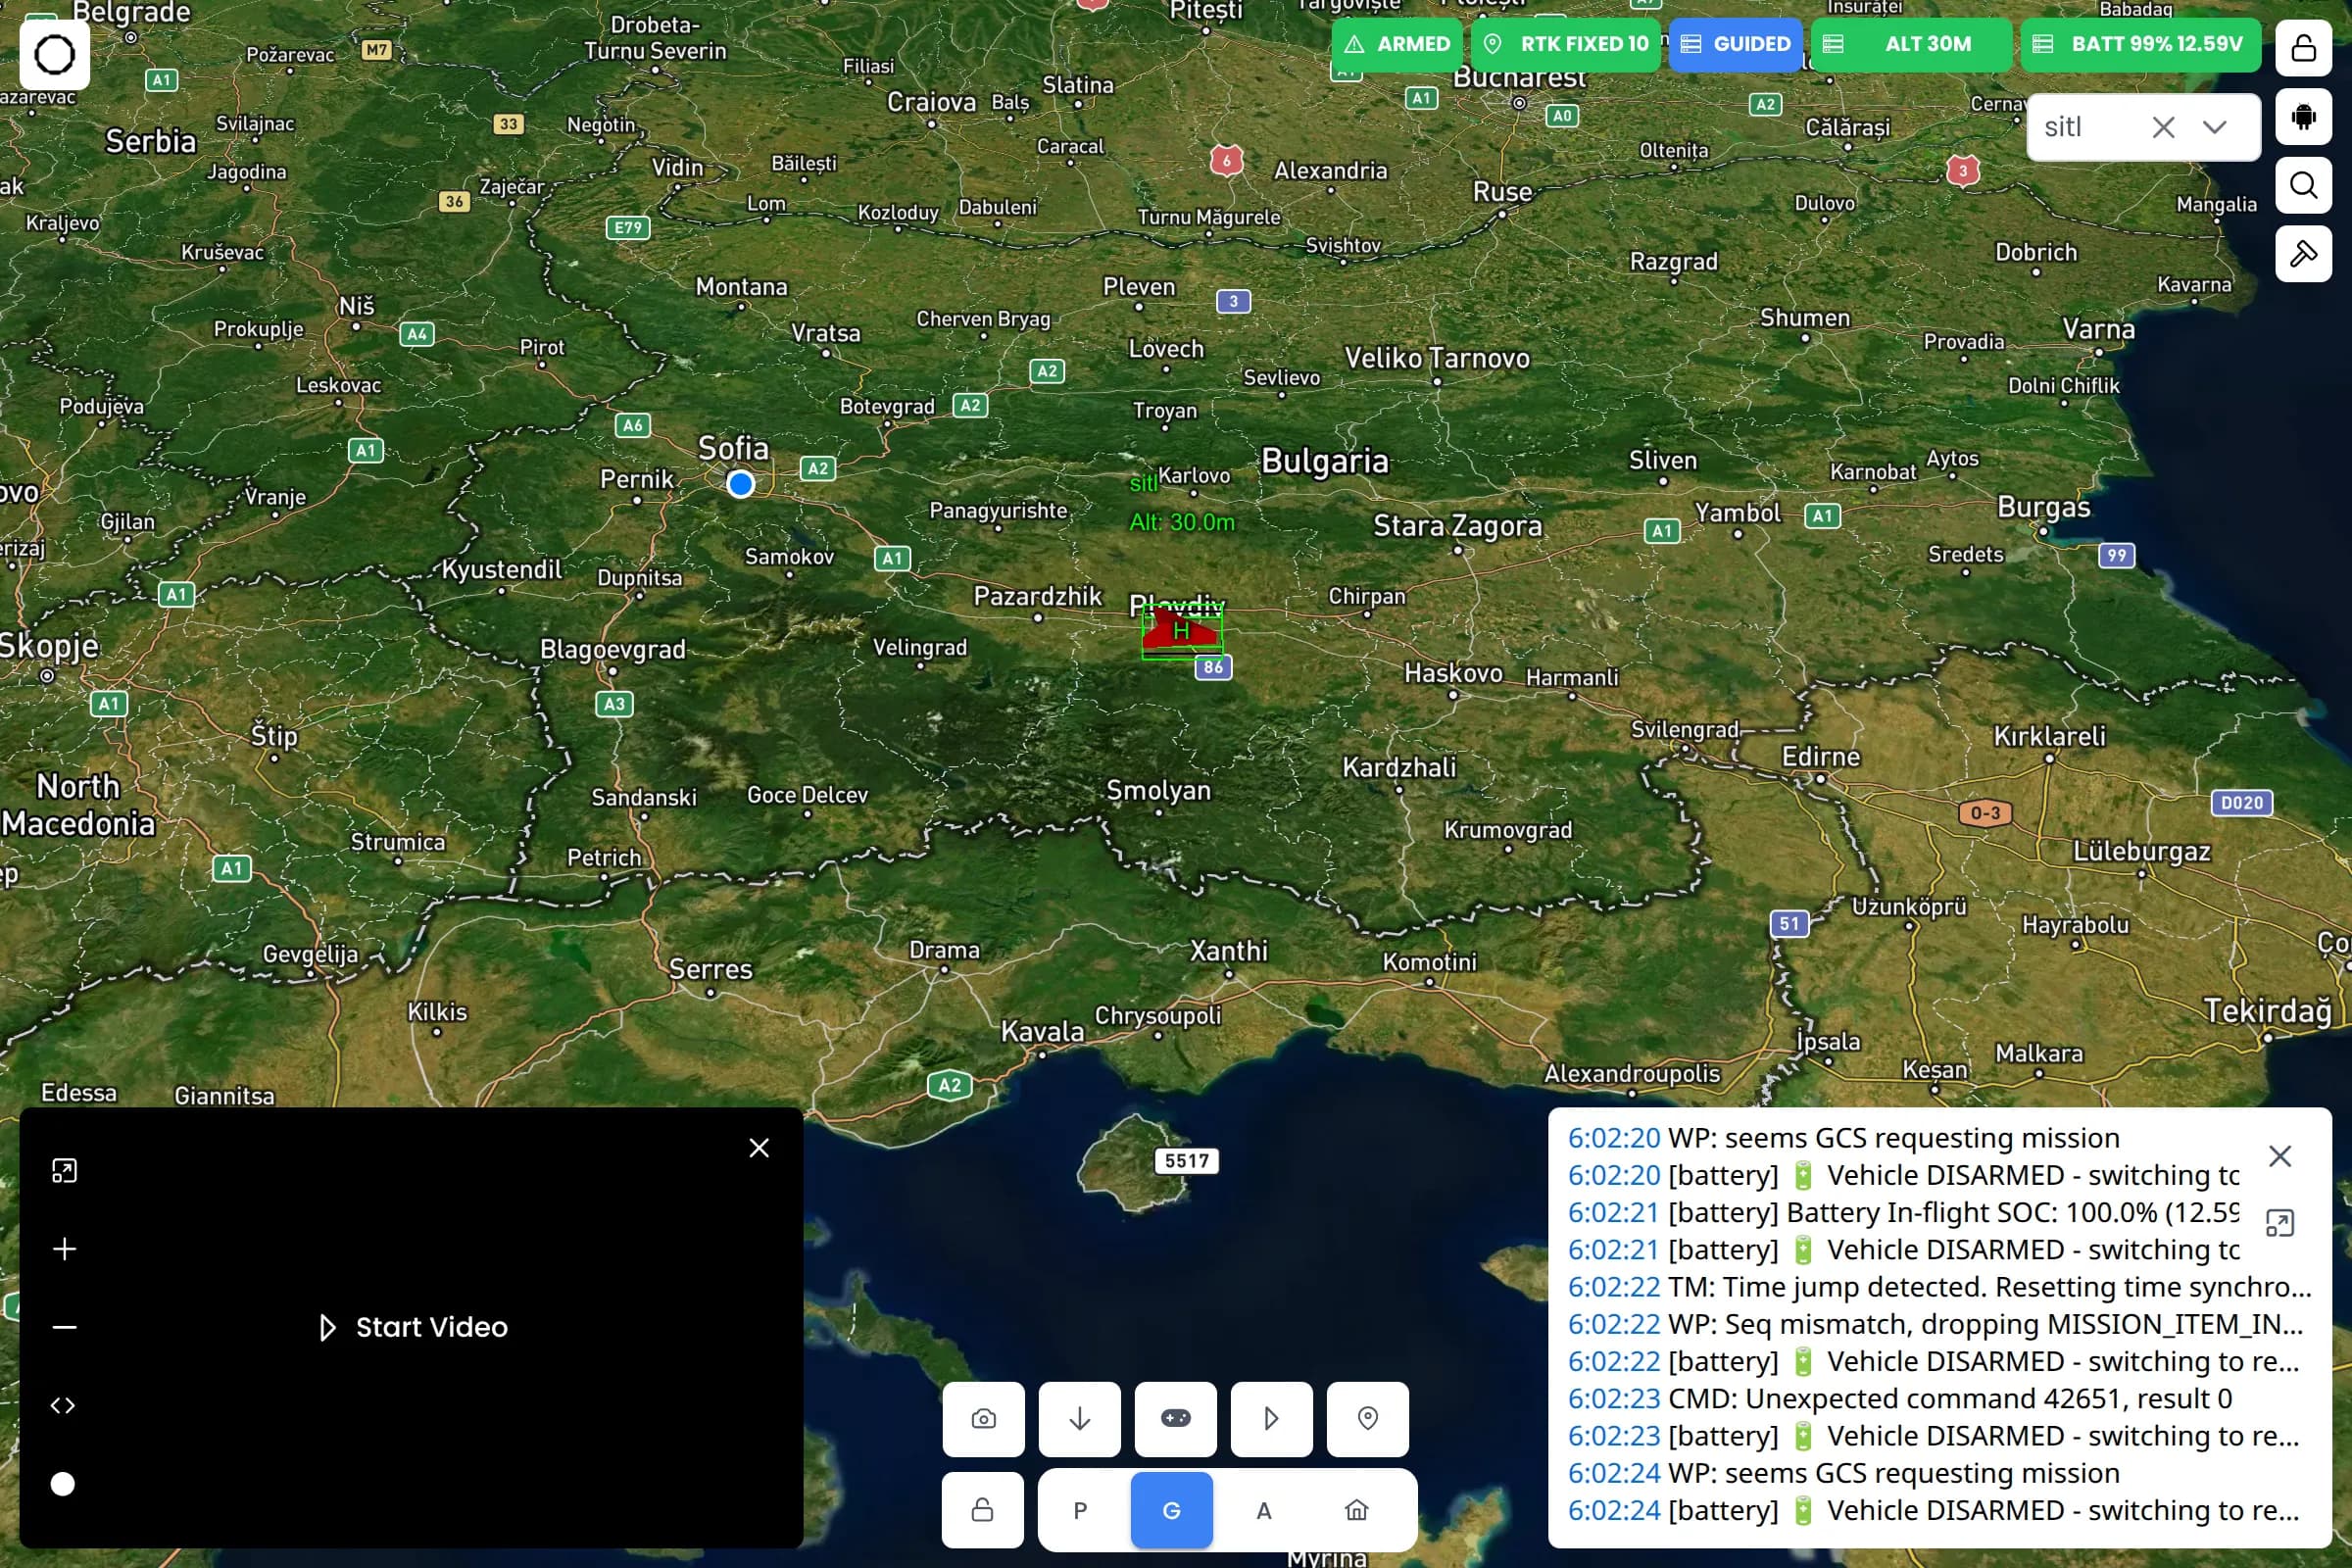Expand the video panel to fullscreen

64,1170
